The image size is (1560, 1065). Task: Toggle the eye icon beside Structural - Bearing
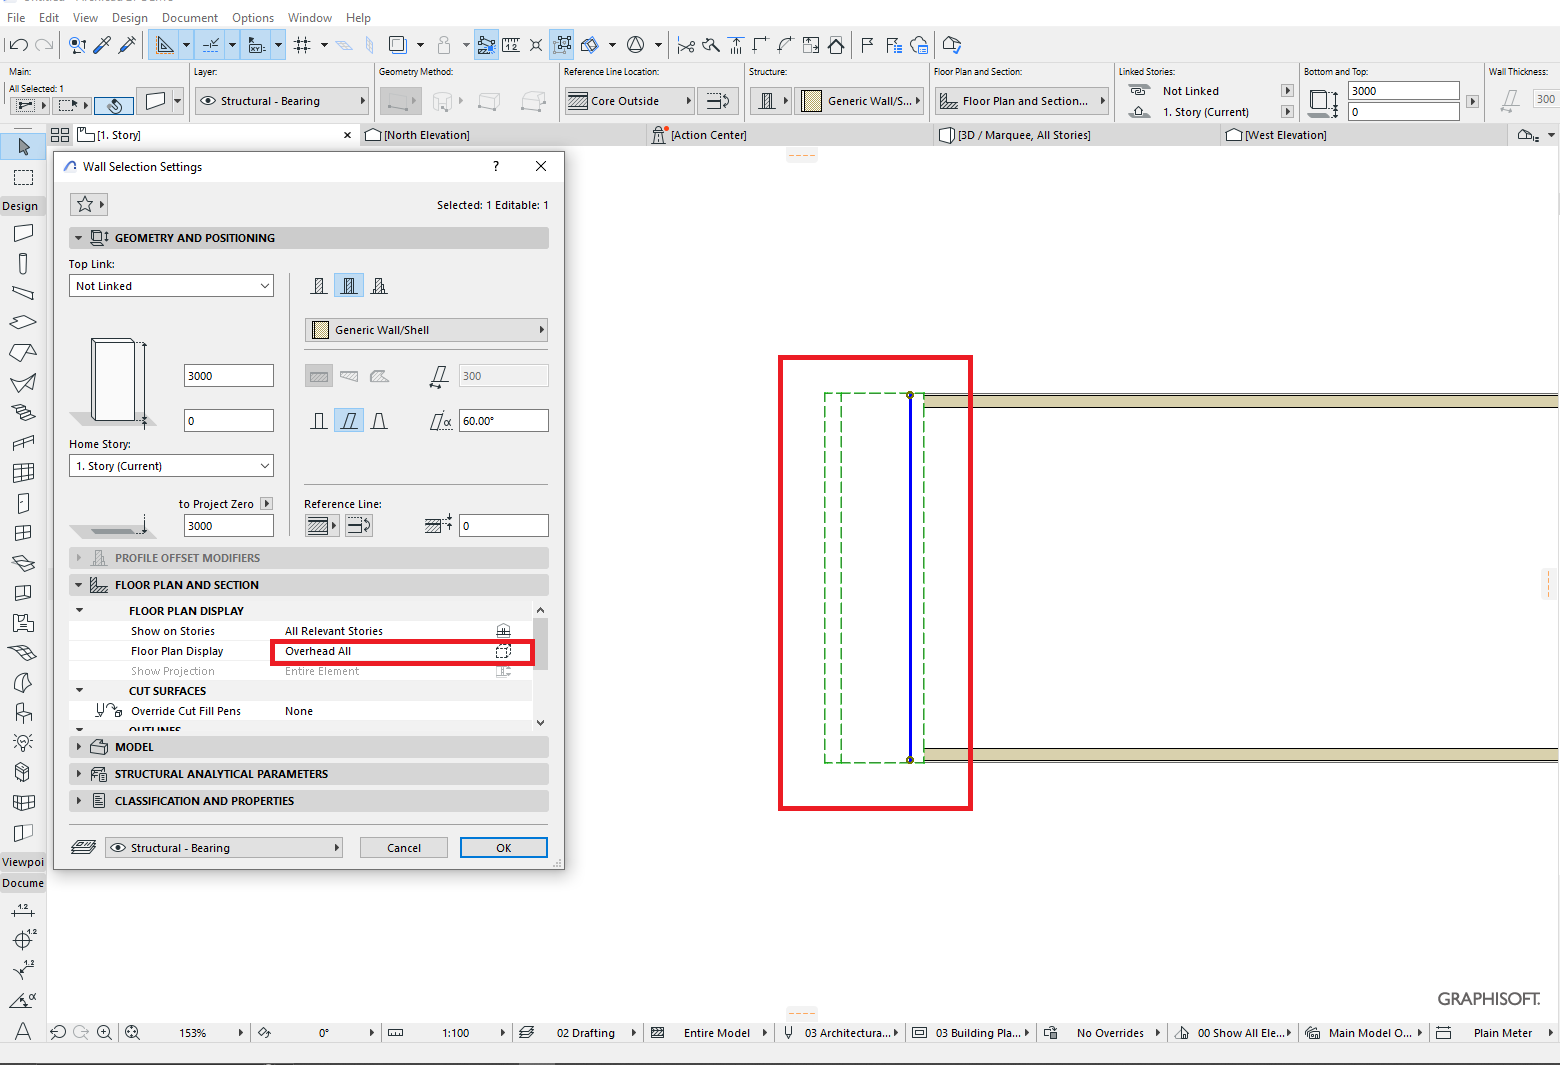pos(118,847)
